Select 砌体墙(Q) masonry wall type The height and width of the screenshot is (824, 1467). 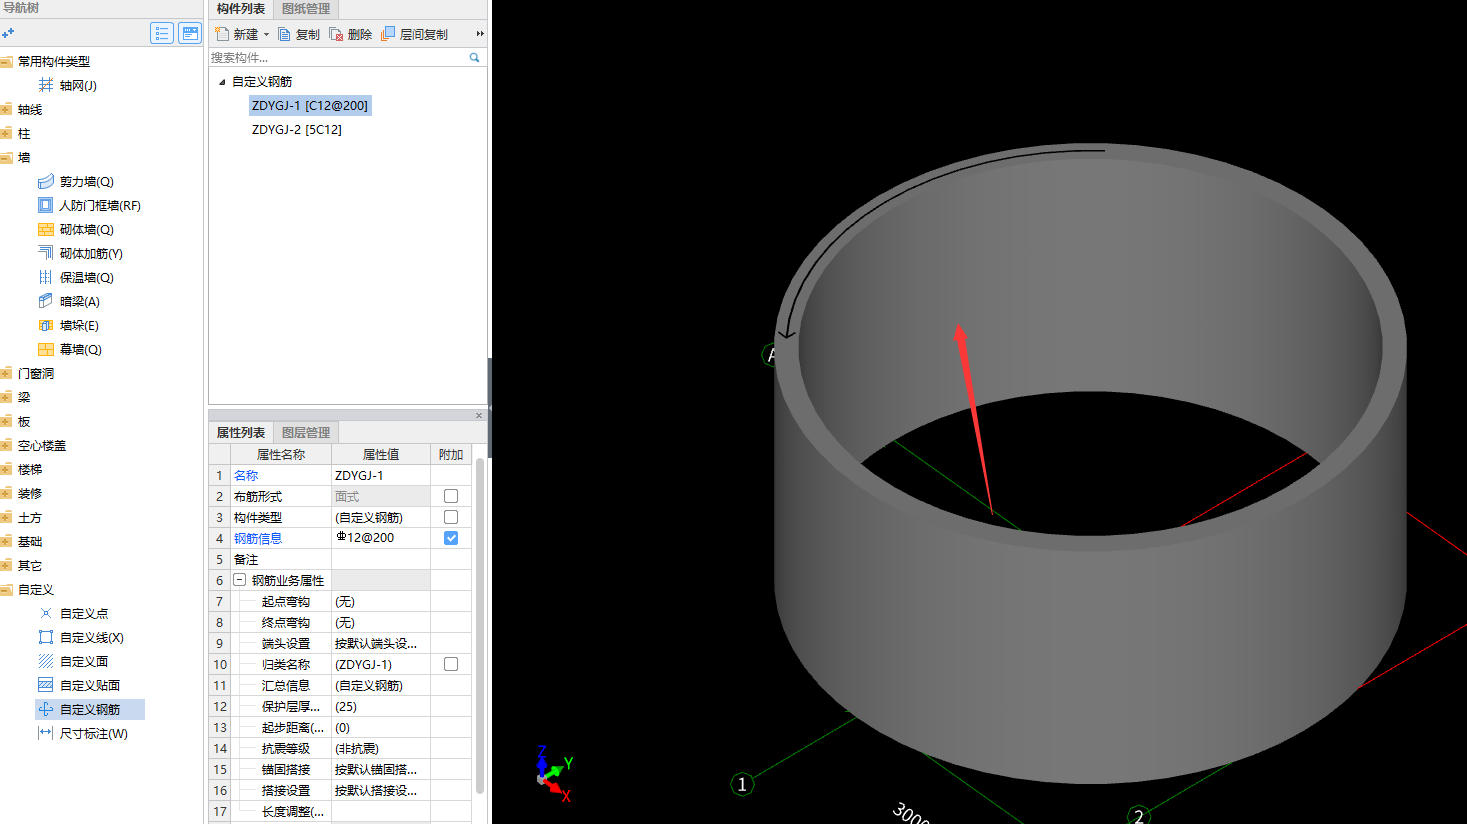coord(76,229)
